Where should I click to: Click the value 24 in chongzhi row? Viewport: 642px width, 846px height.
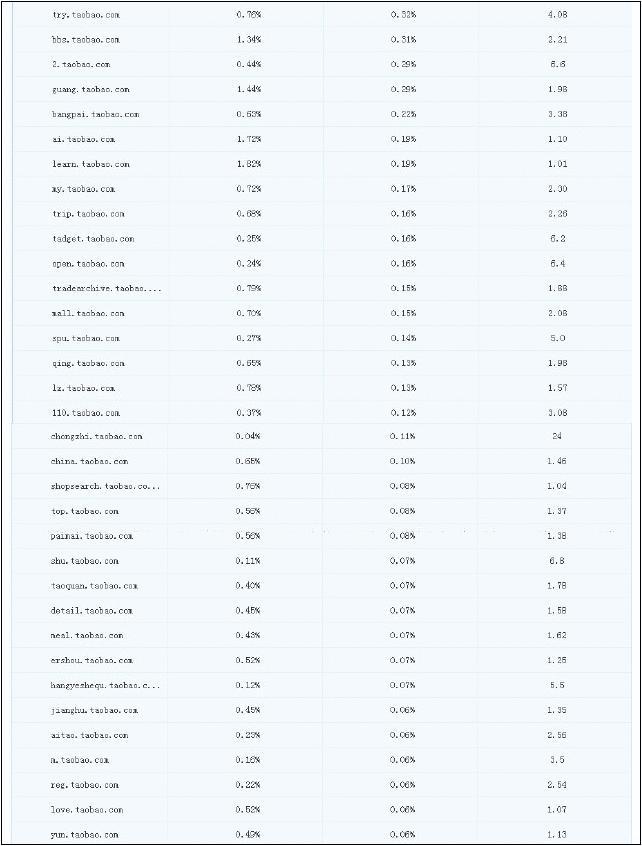tap(557, 437)
